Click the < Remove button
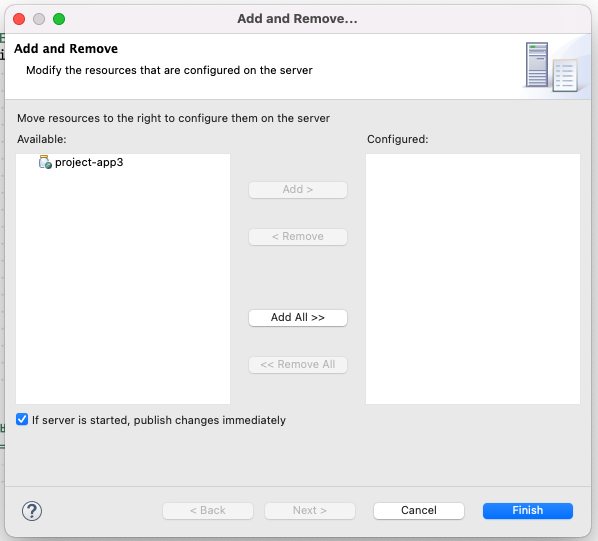The height and width of the screenshot is (541, 598). pos(298,237)
